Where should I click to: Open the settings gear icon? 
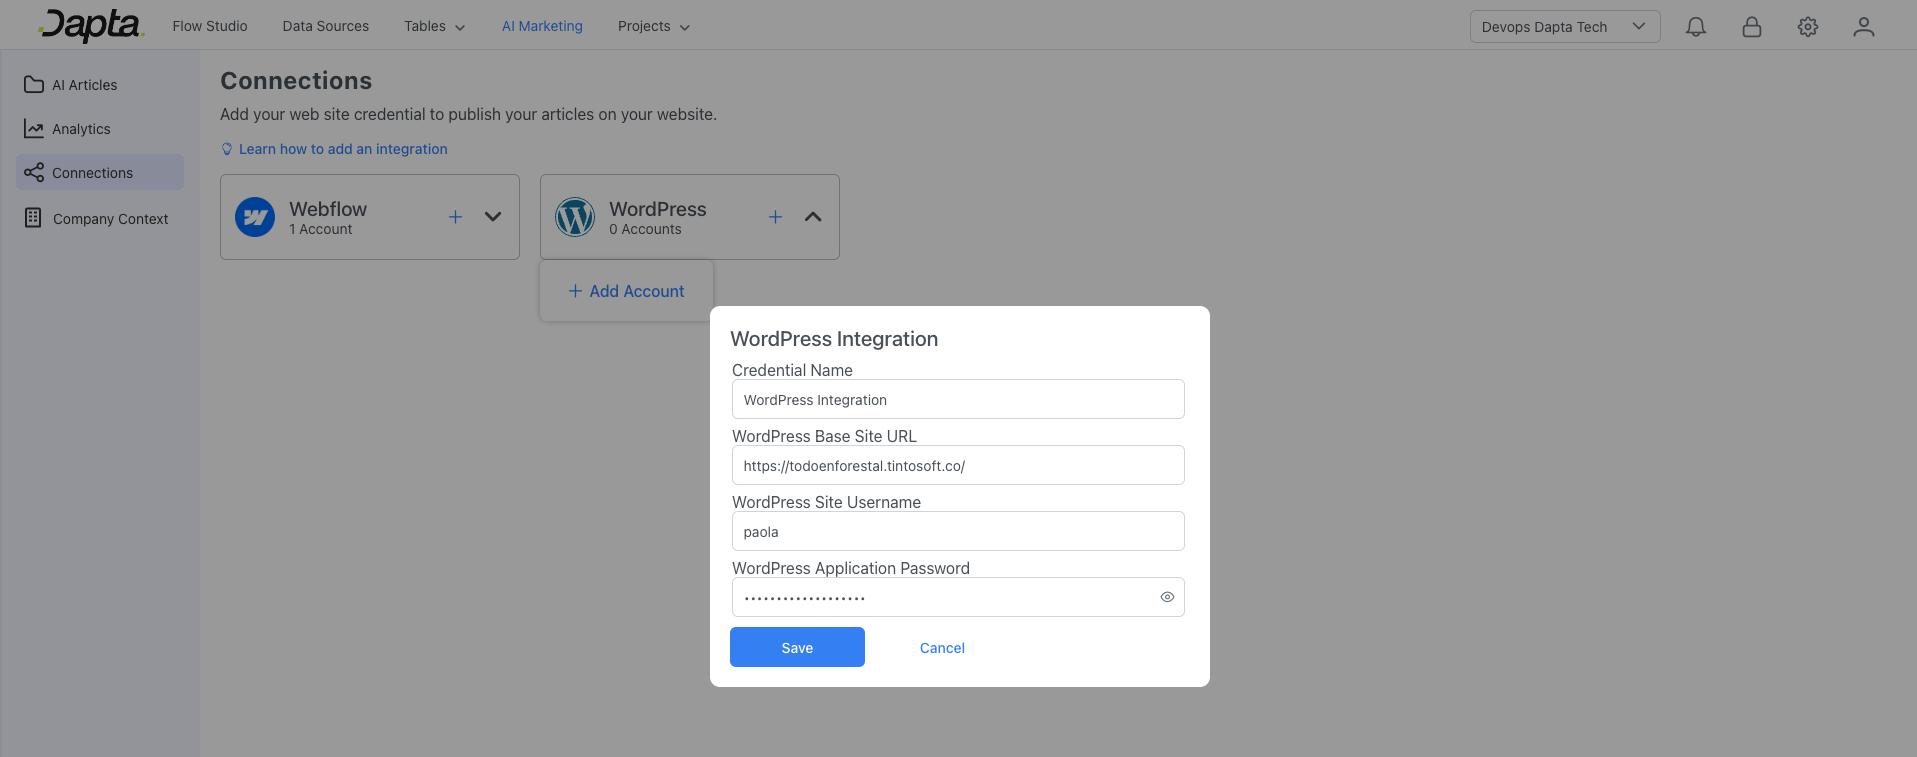[x=1807, y=27]
